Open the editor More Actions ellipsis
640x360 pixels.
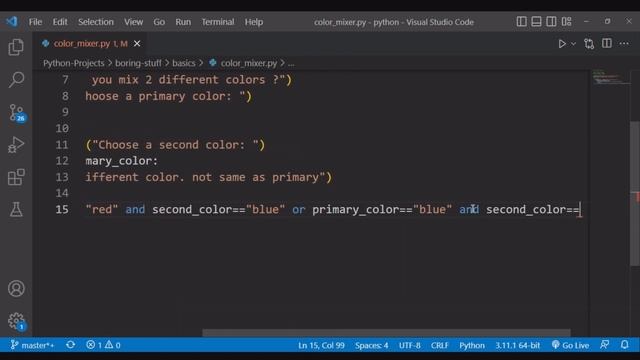[x=624, y=43]
